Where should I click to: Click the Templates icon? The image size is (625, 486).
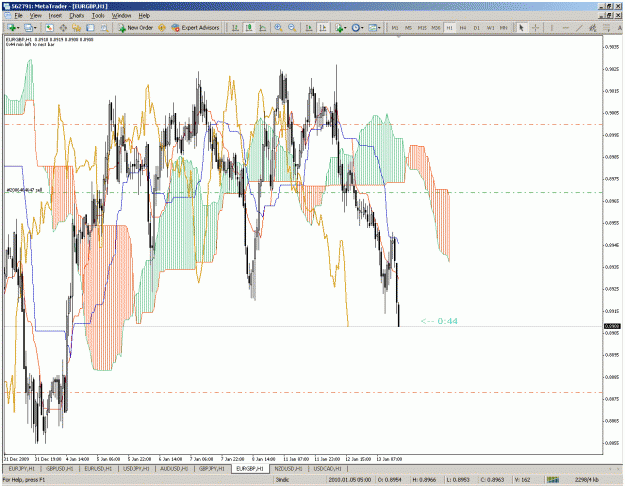click(373, 28)
